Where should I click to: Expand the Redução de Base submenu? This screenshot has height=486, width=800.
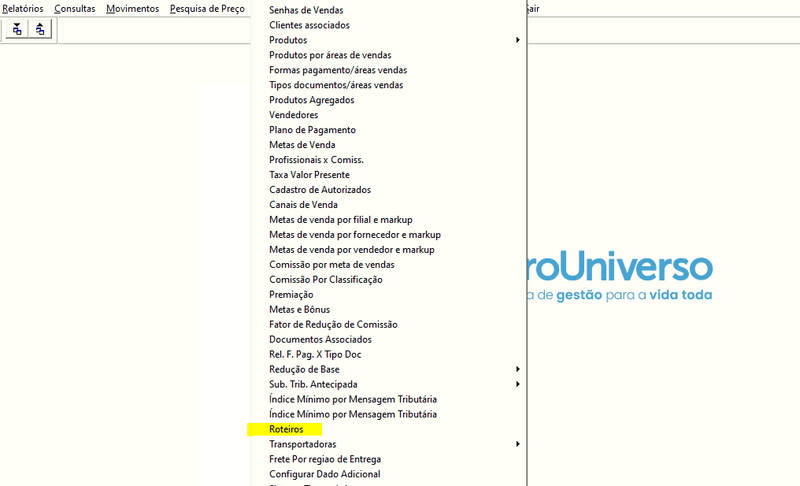pos(517,370)
